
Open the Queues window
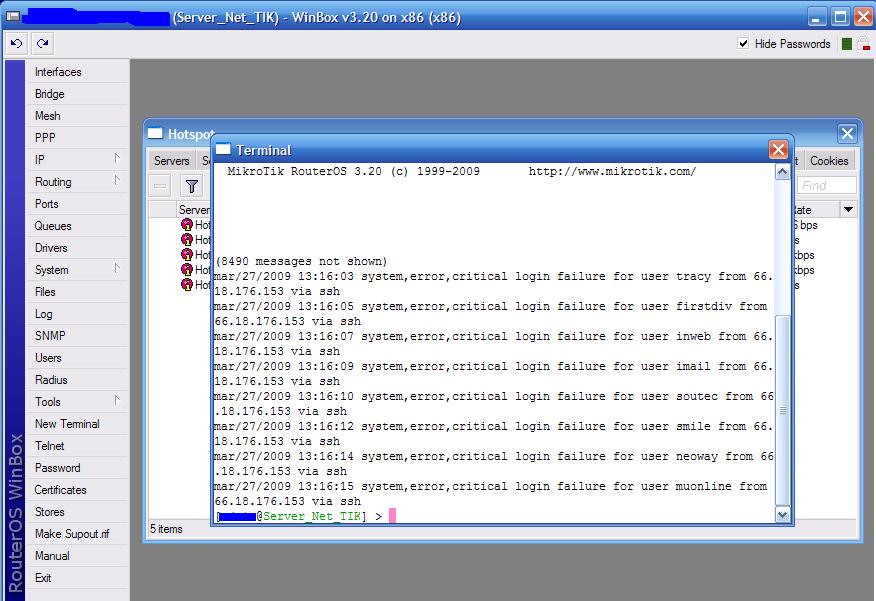click(x=53, y=226)
